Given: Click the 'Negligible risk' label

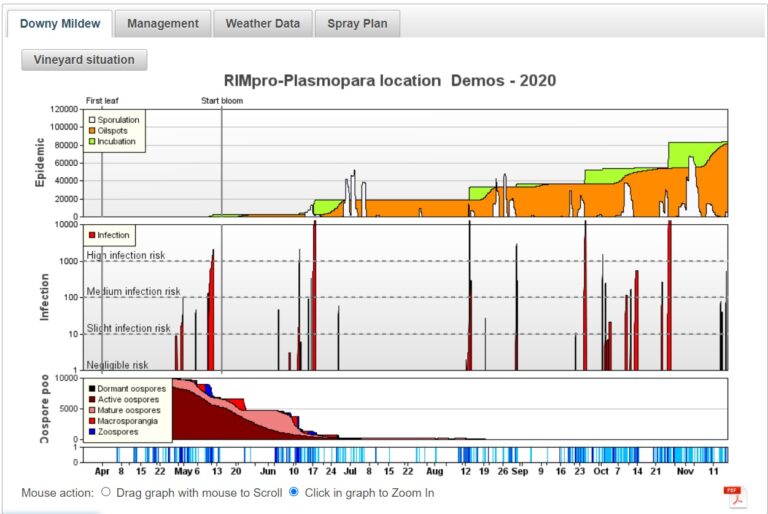Looking at the screenshot, I should click(x=118, y=365).
